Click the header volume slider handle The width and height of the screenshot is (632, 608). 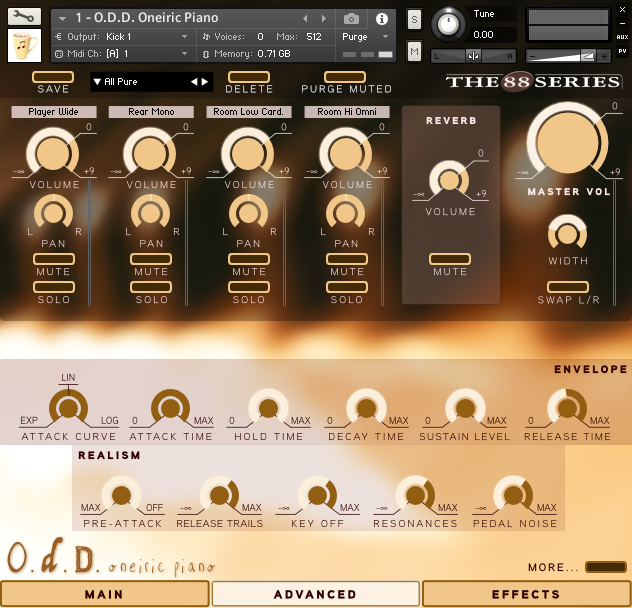587,56
